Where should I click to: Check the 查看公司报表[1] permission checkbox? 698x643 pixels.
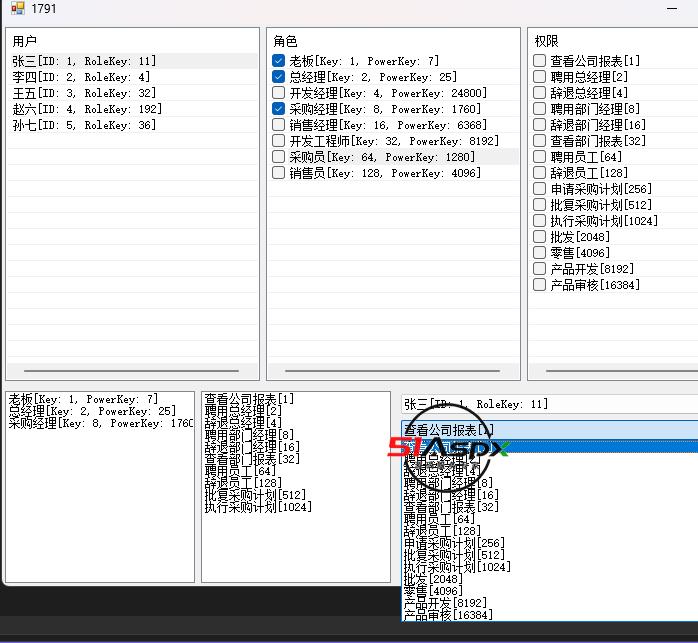(540, 61)
